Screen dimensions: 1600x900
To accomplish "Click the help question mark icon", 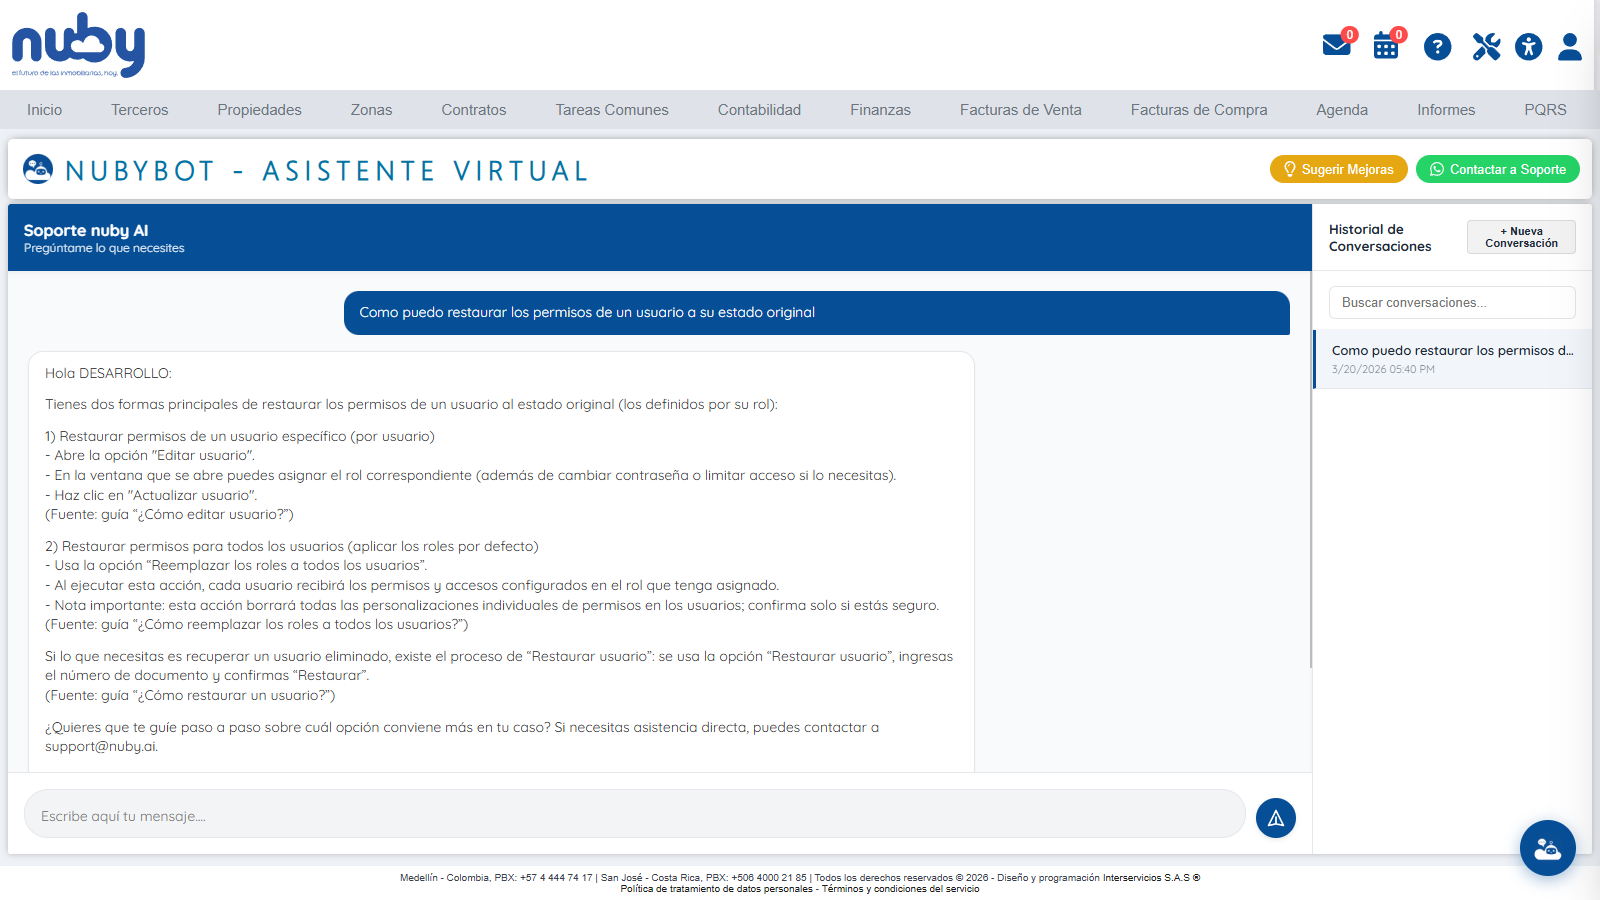I will point(1437,46).
